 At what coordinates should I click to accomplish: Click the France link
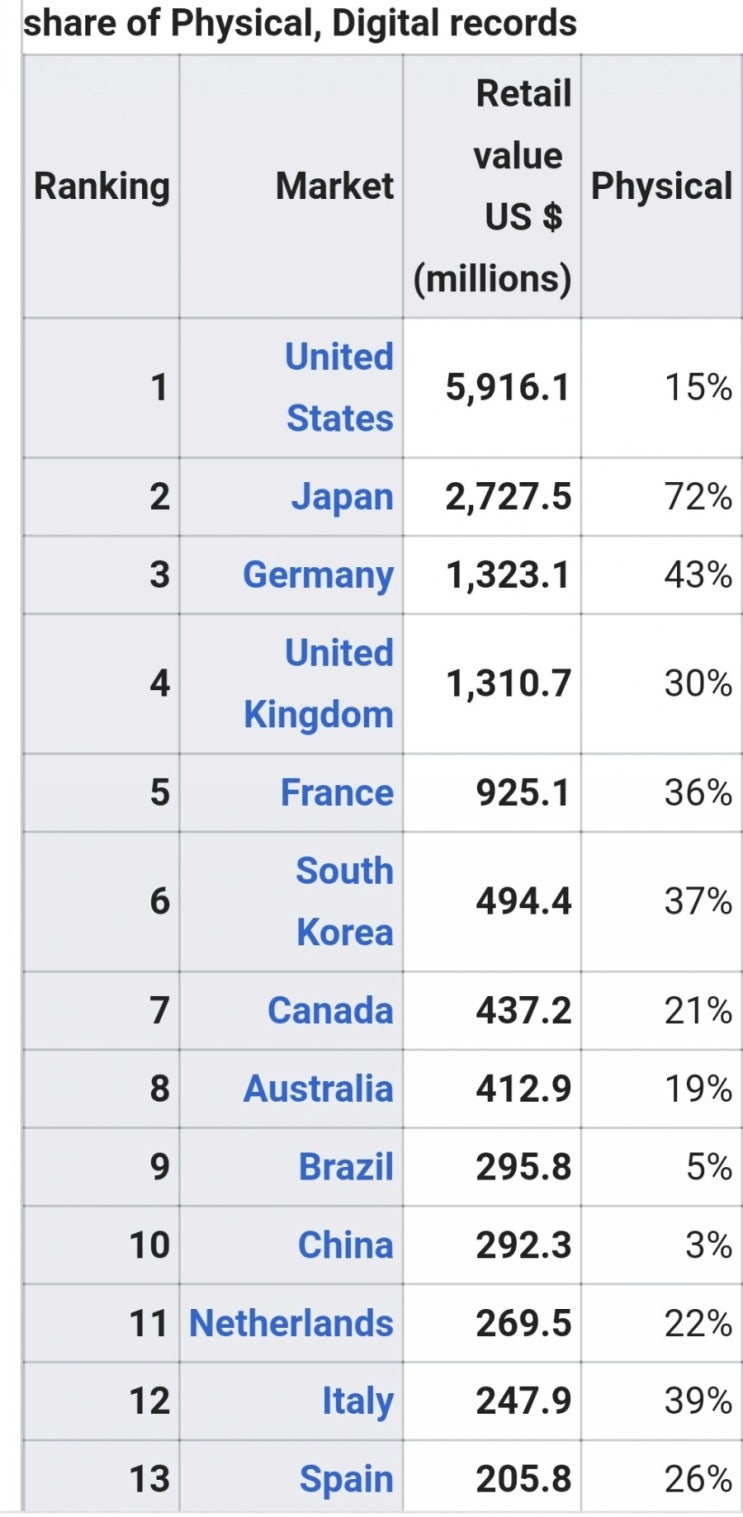click(x=337, y=793)
